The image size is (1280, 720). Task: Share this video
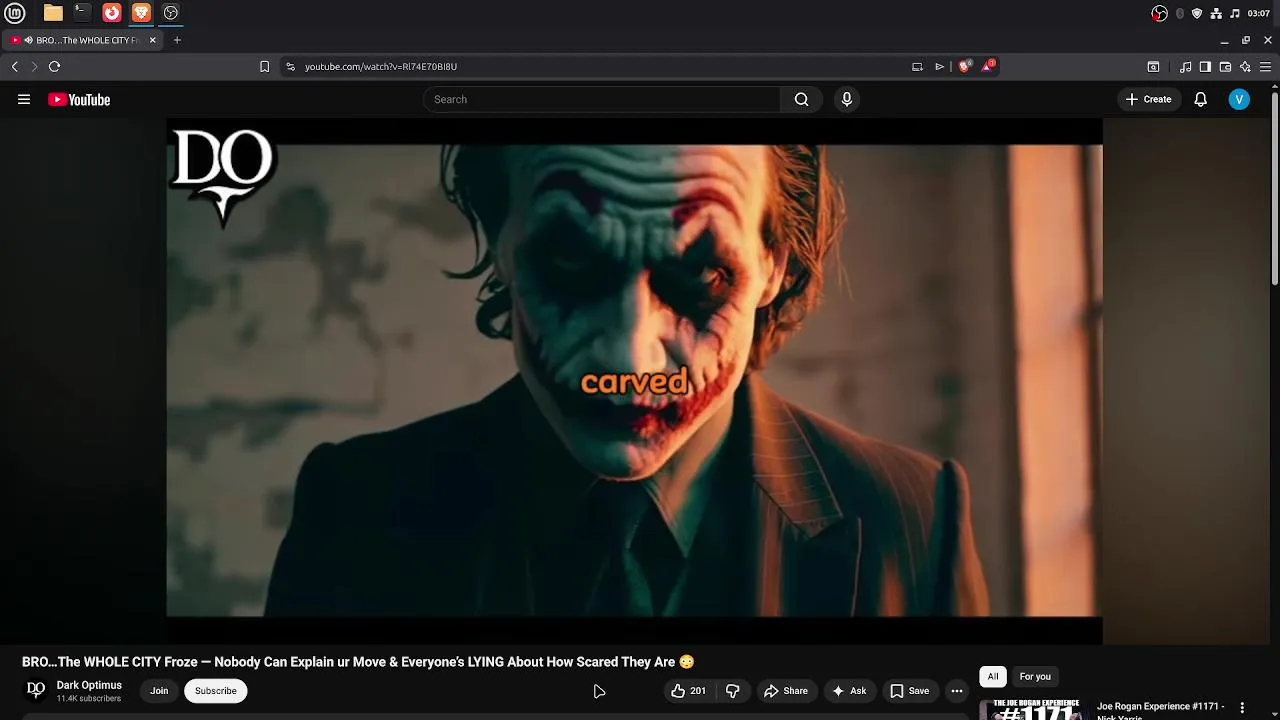(x=786, y=691)
